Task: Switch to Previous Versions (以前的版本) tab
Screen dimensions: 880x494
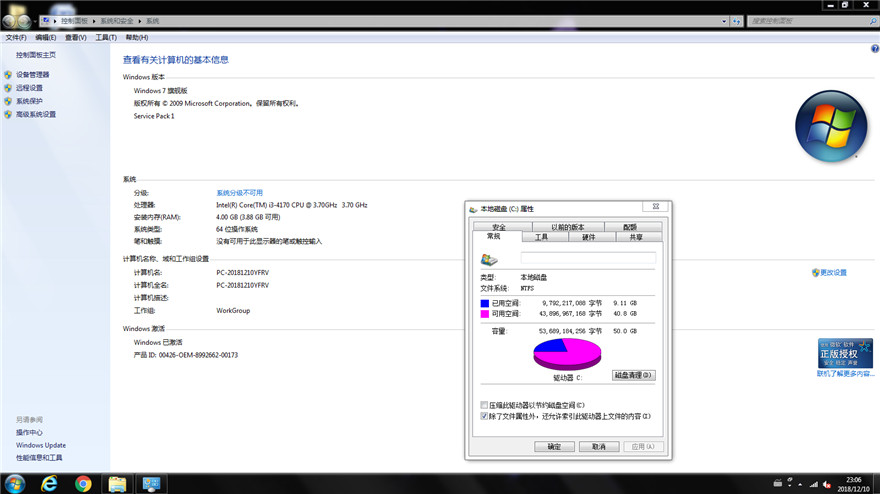Action: tap(568, 227)
